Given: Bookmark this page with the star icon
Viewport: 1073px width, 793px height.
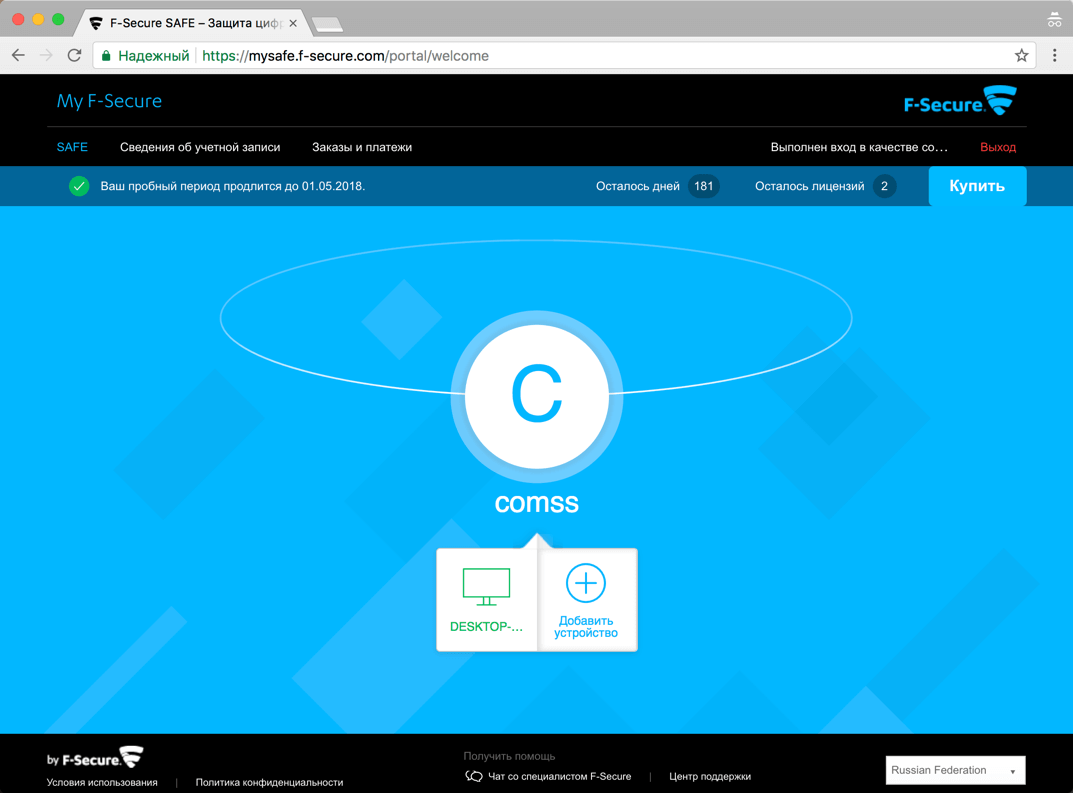Looking at the screenshot, I should click(x=1021, y=55).
